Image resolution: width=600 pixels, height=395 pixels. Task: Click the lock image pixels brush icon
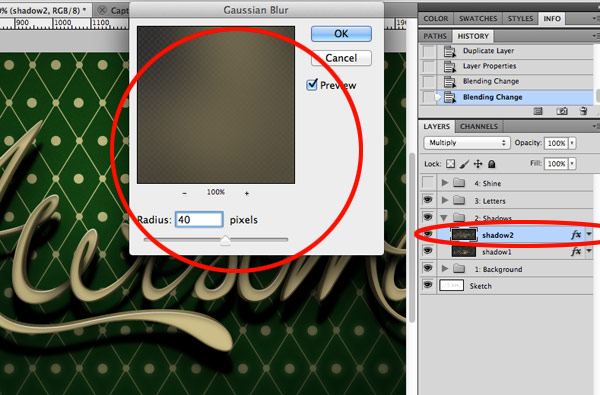464,164
